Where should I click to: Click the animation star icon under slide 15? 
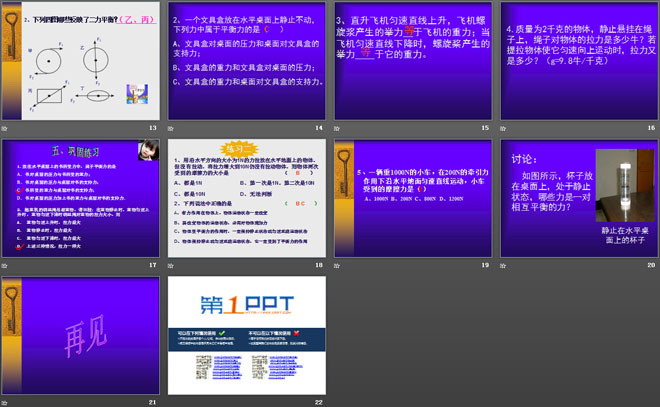[x=337, y=128]
